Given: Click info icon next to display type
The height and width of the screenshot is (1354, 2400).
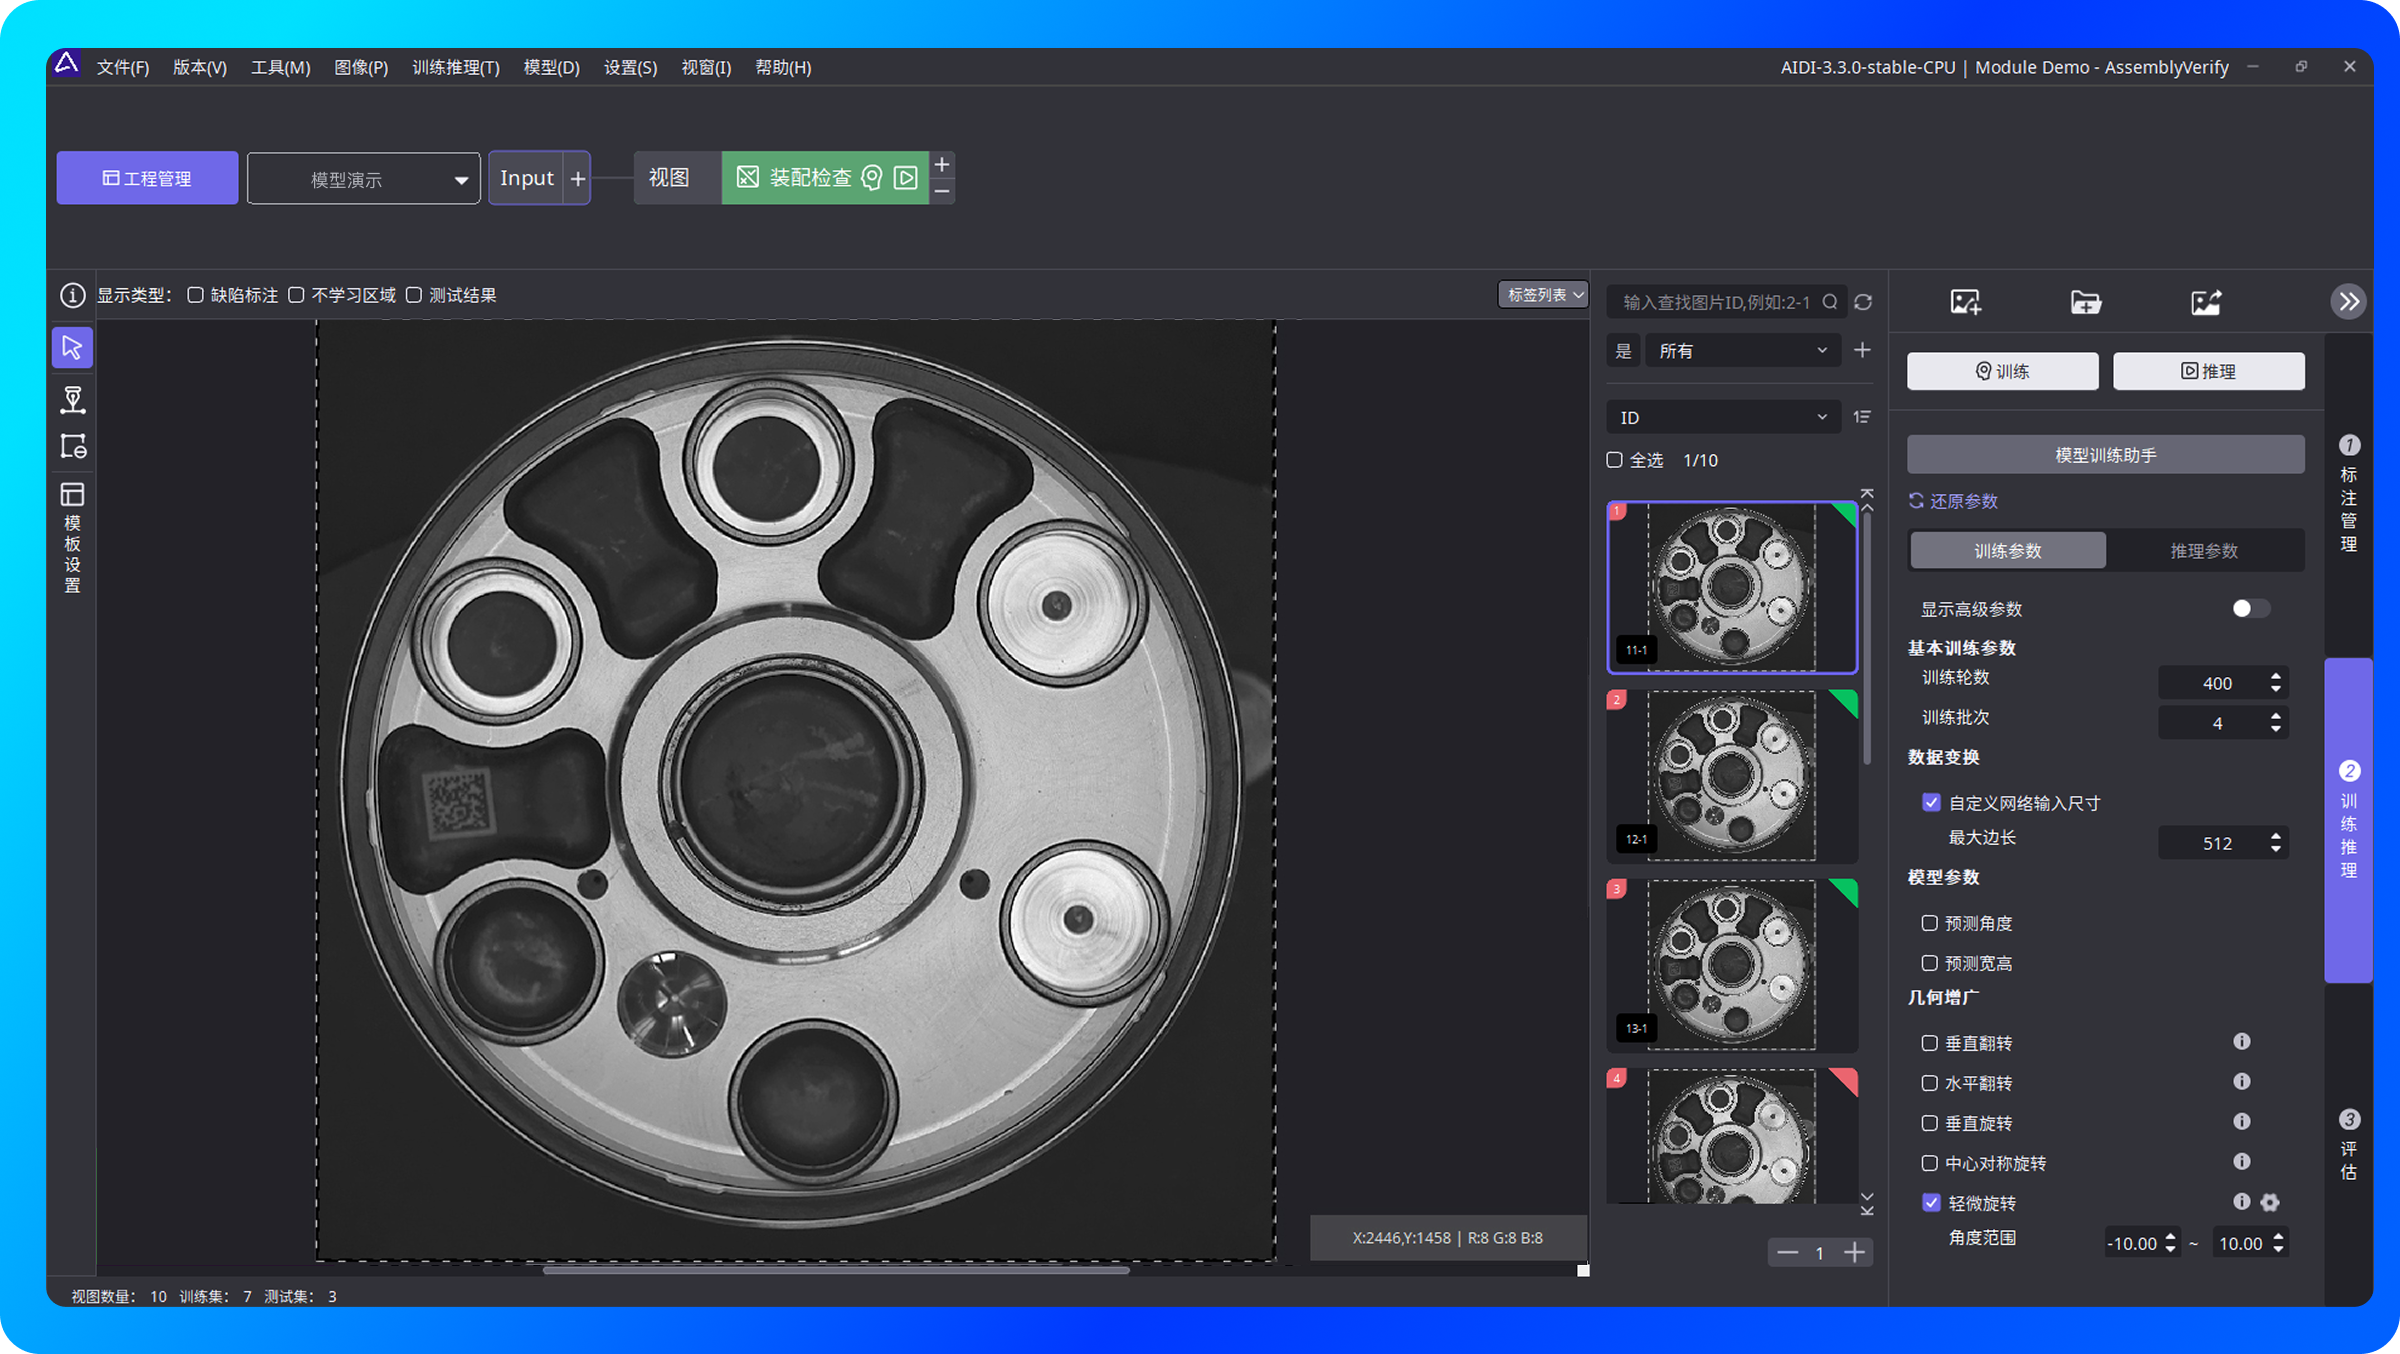Looking at the screenshot, I should (x=72, y=295).
